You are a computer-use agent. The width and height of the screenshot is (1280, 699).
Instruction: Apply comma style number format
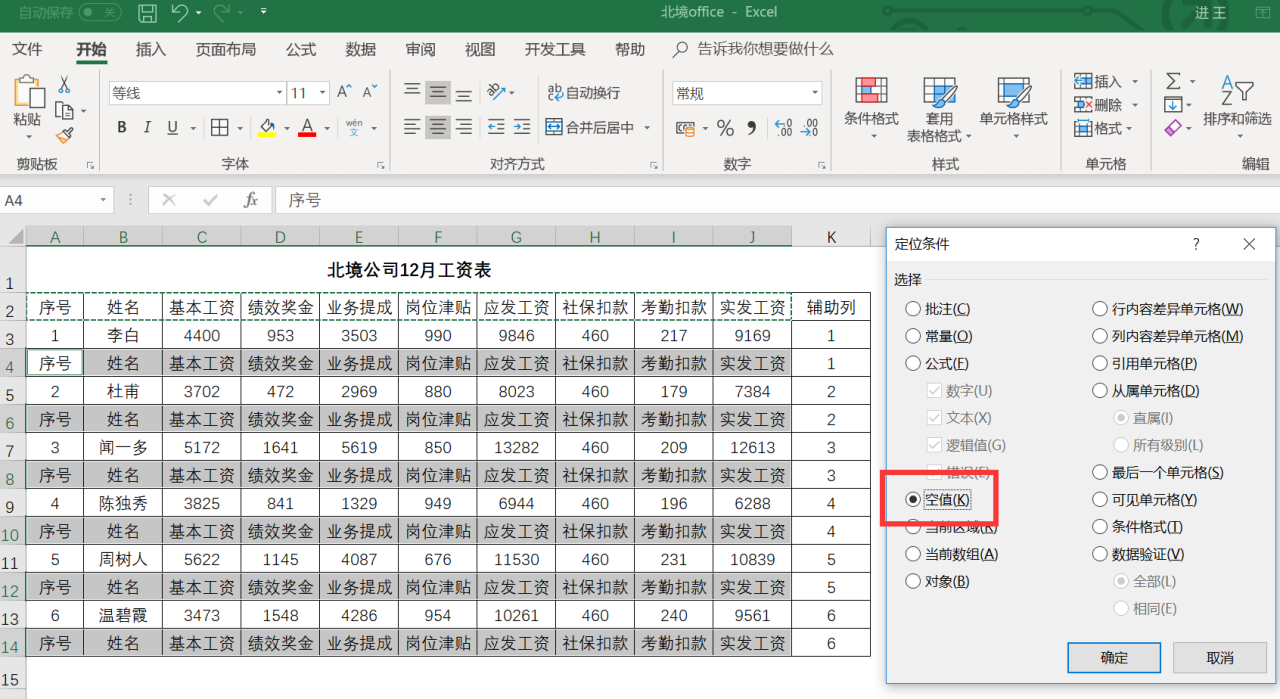[752, 128]
